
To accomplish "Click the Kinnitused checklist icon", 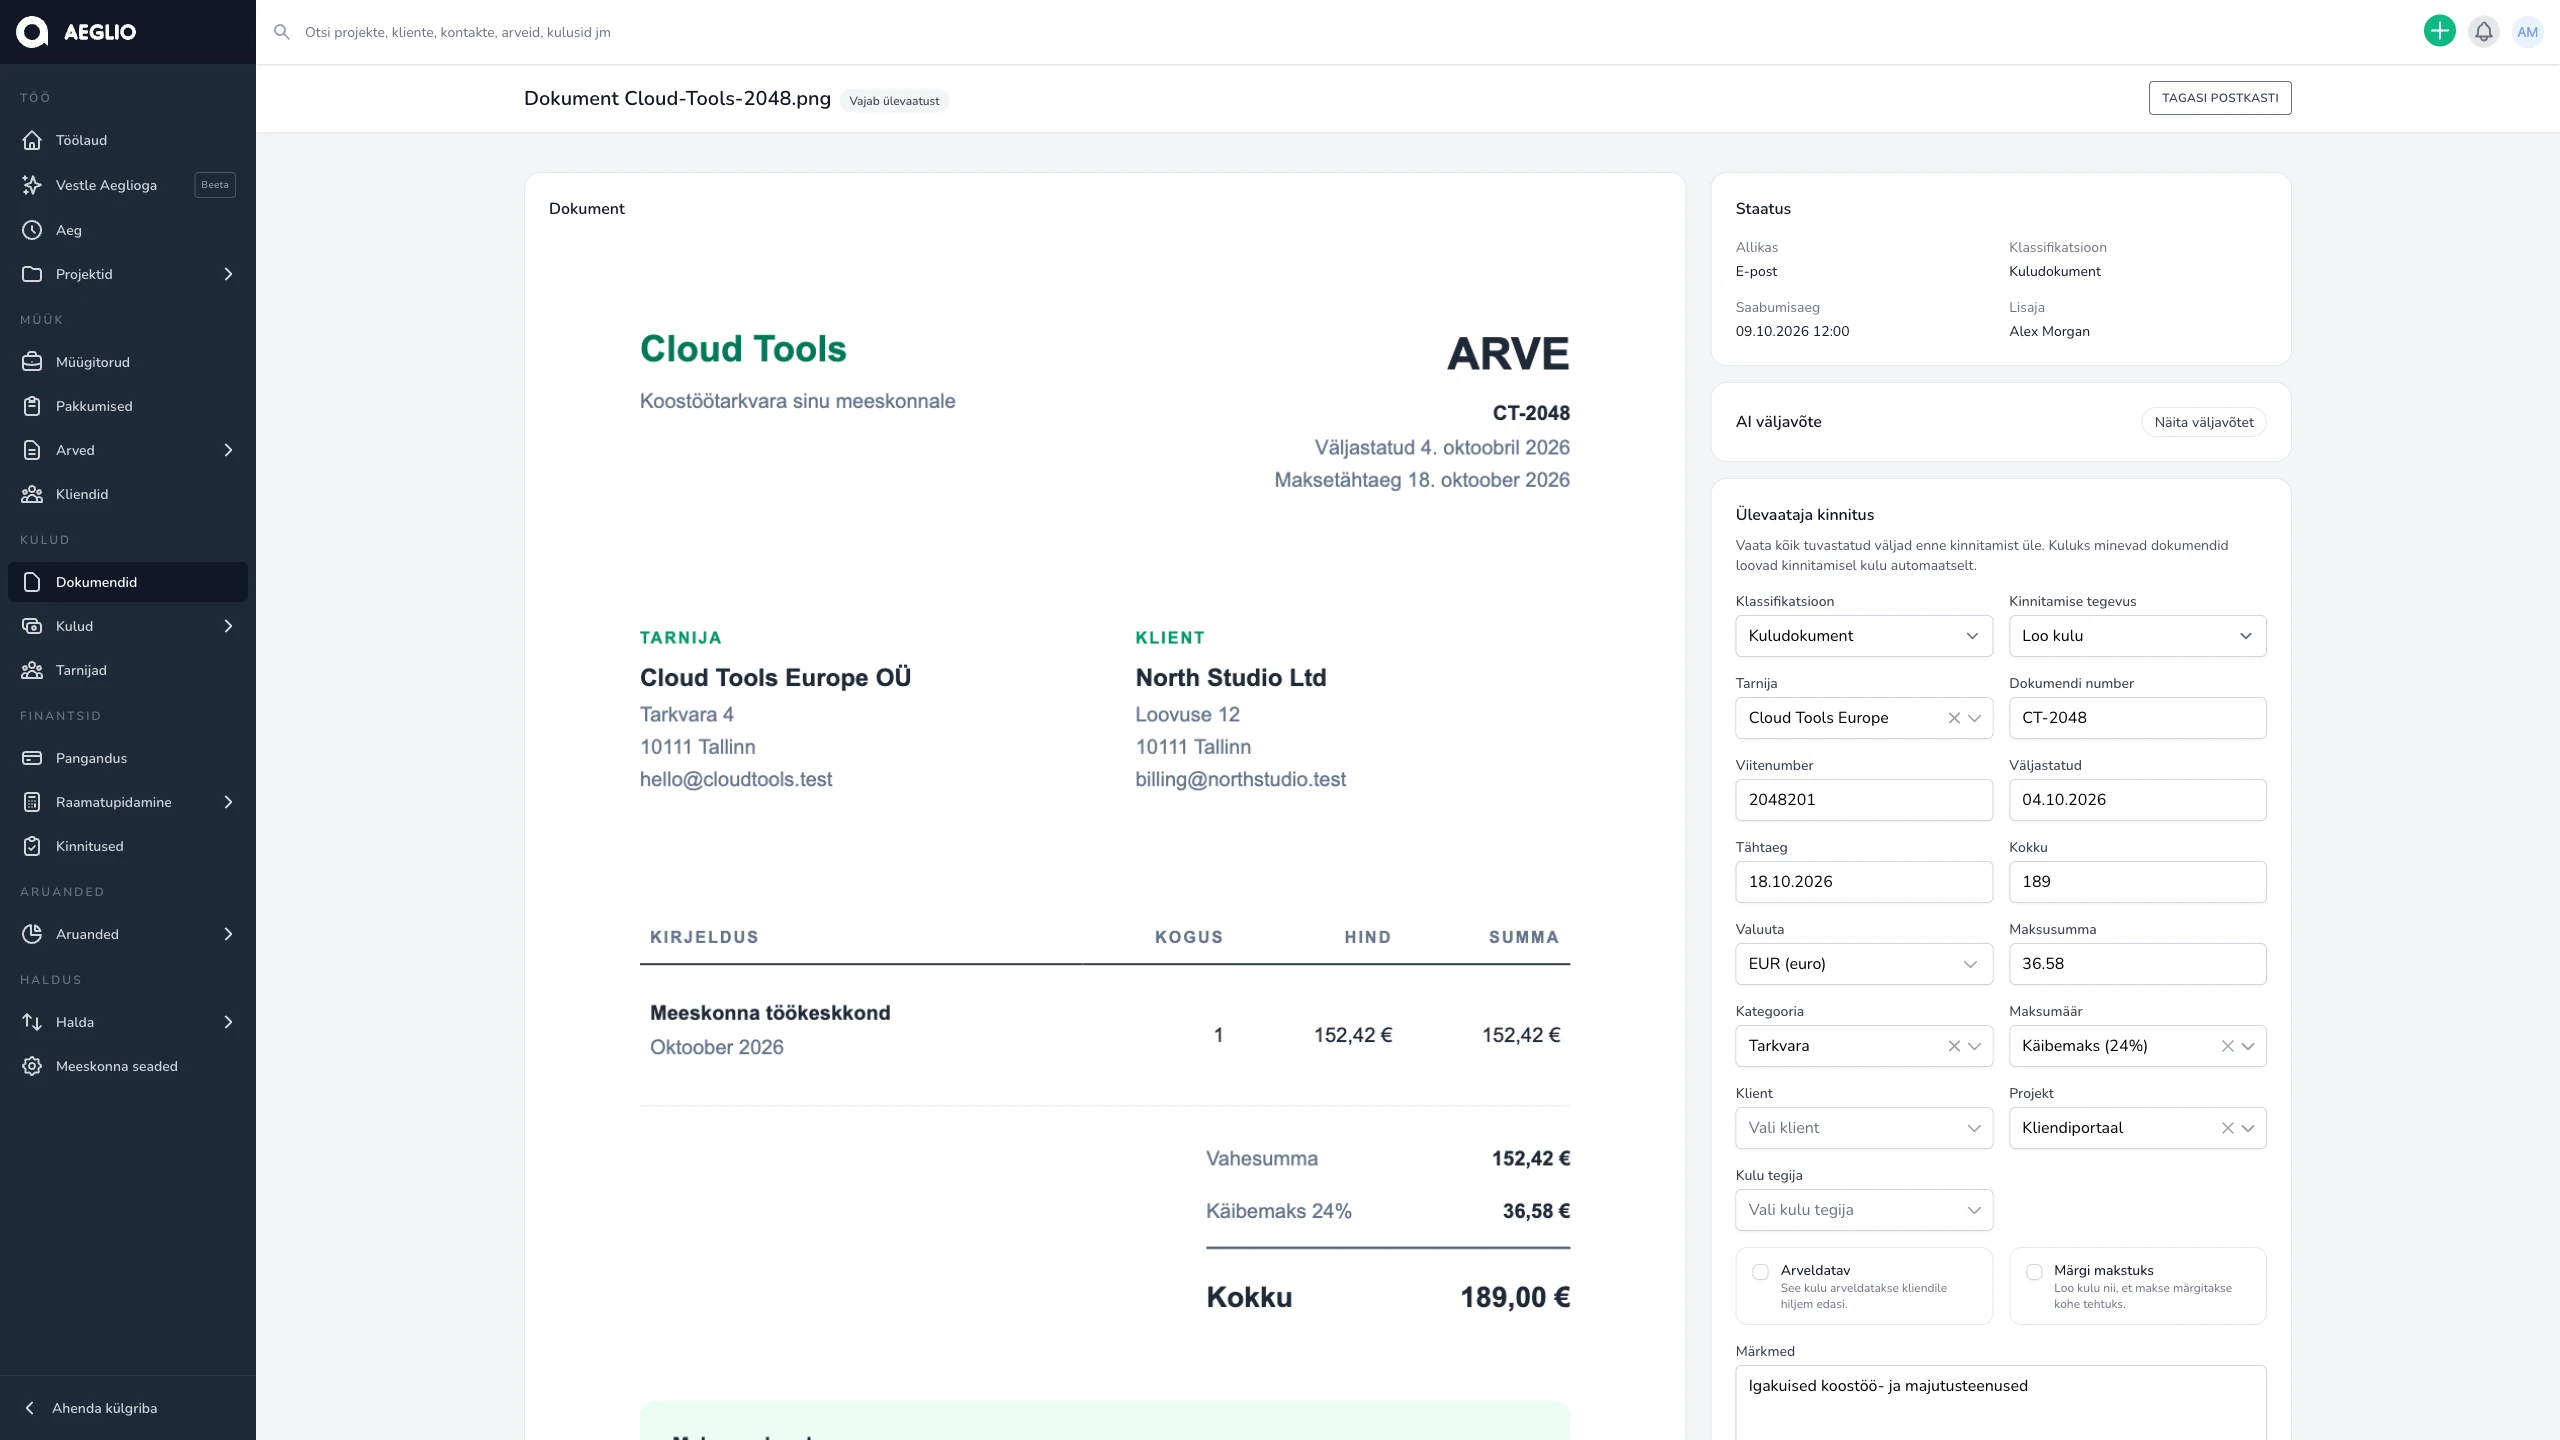I will coord(32,846).
